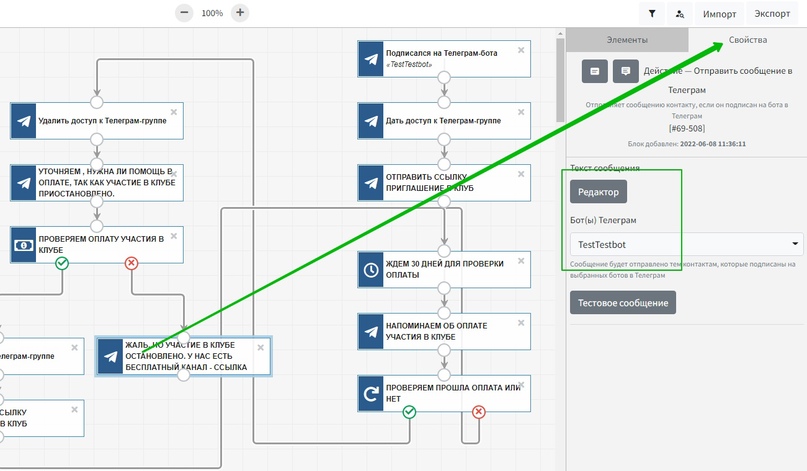Click the second gray comment icon in properties
The height and width of the screenshot is (471, 807).
[626, 71]
